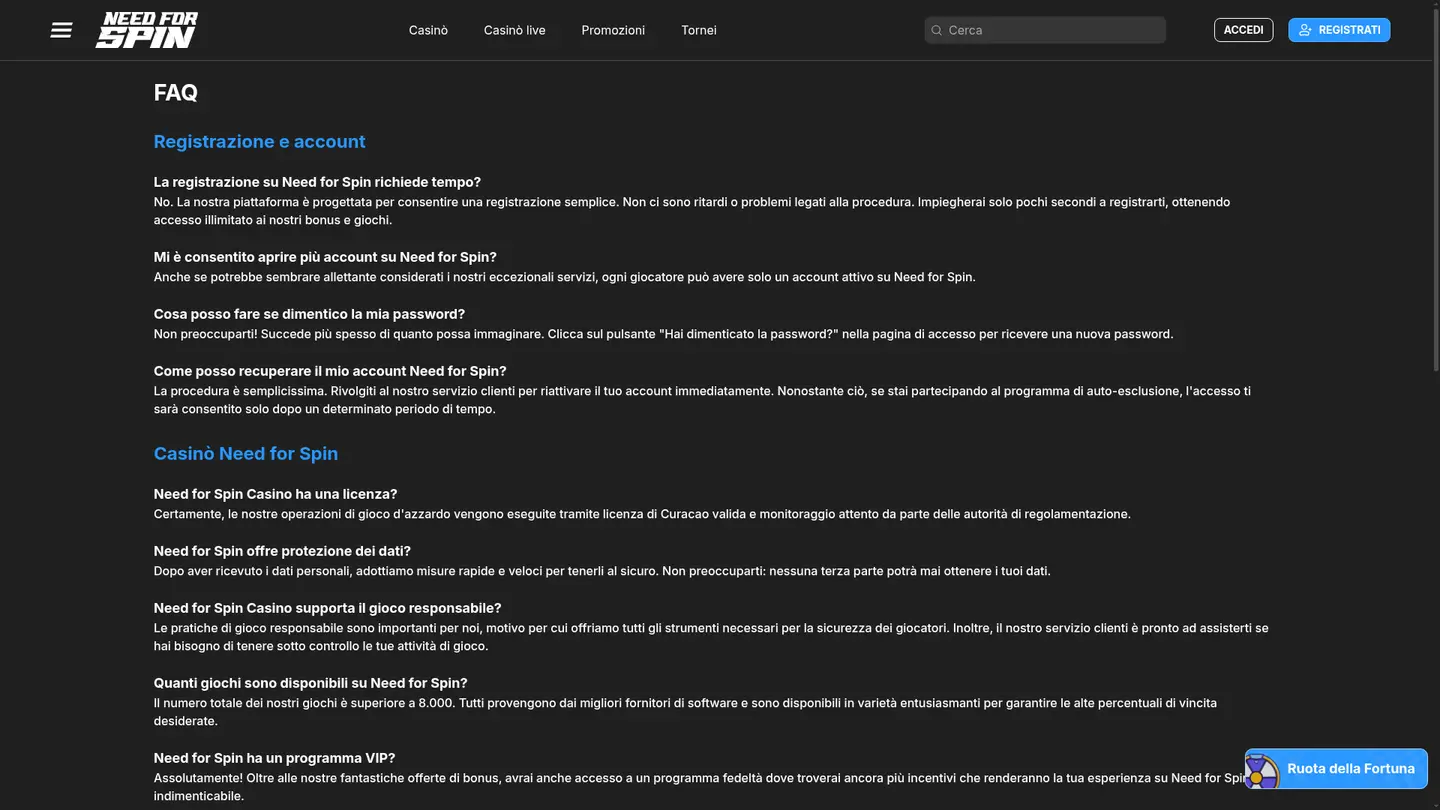Spin the Ruota della Fortuna wheel icon
The height and width of the screenshot is (810, 1440).
[x=1262, y=770]
